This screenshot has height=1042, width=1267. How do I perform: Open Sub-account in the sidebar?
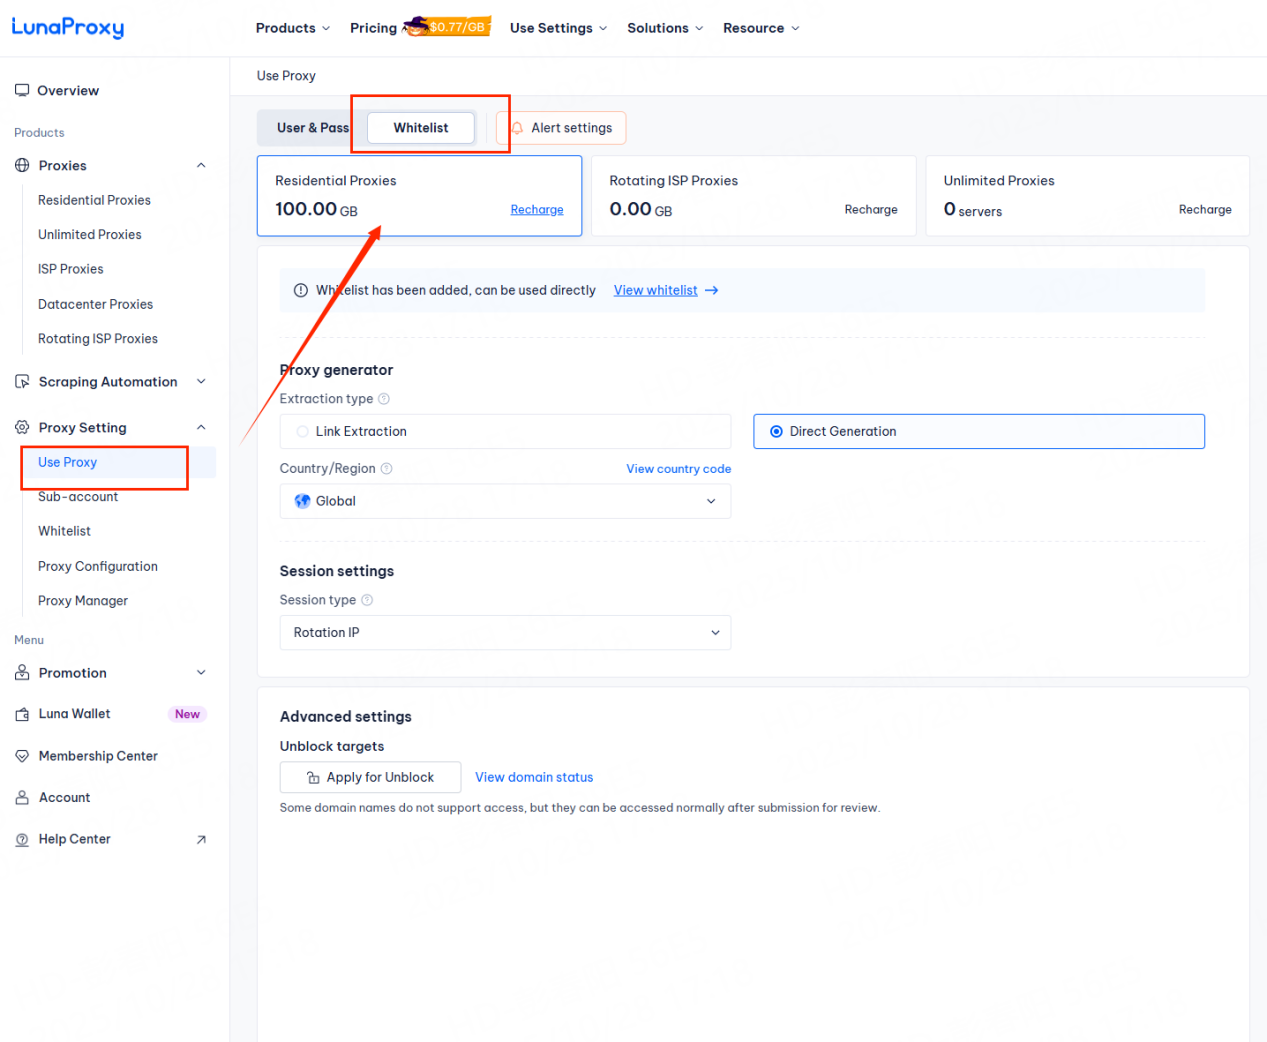78,497
